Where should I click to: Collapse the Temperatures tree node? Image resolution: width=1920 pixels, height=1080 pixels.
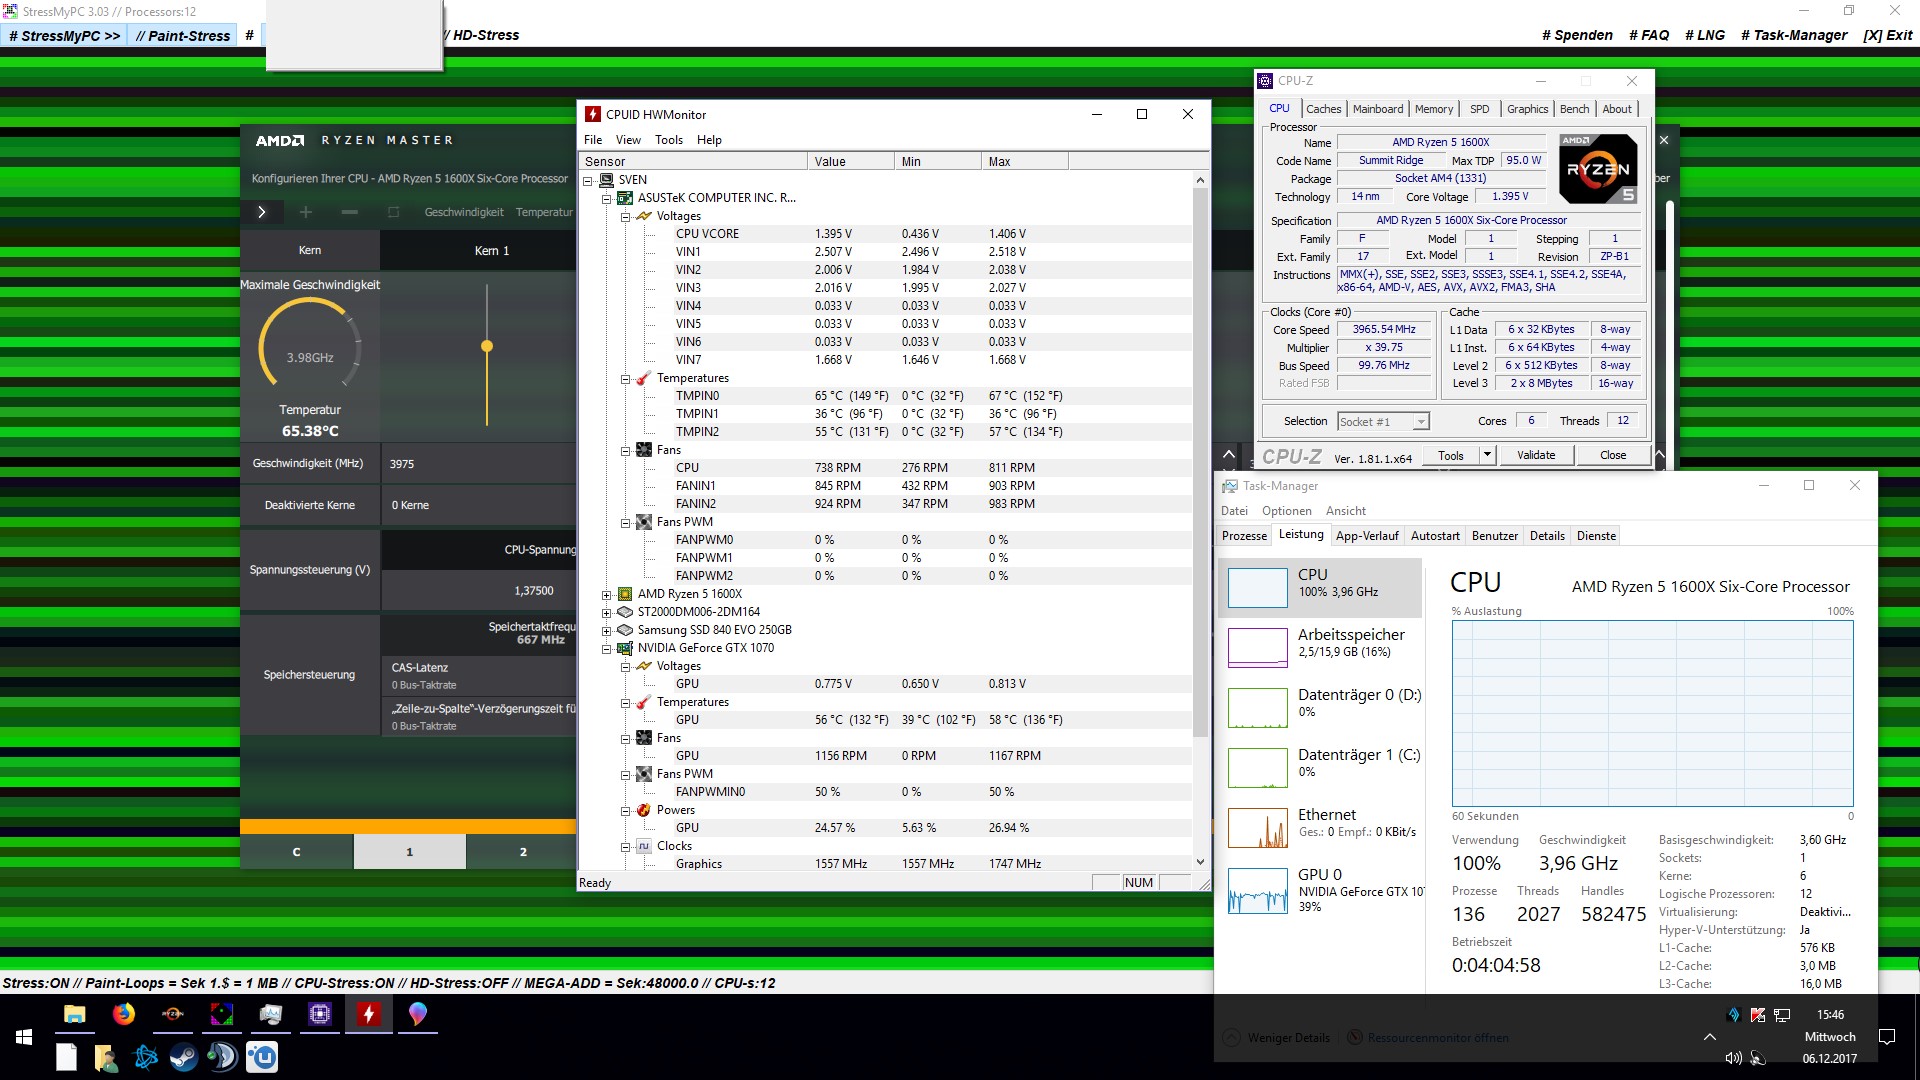(625, 379)
